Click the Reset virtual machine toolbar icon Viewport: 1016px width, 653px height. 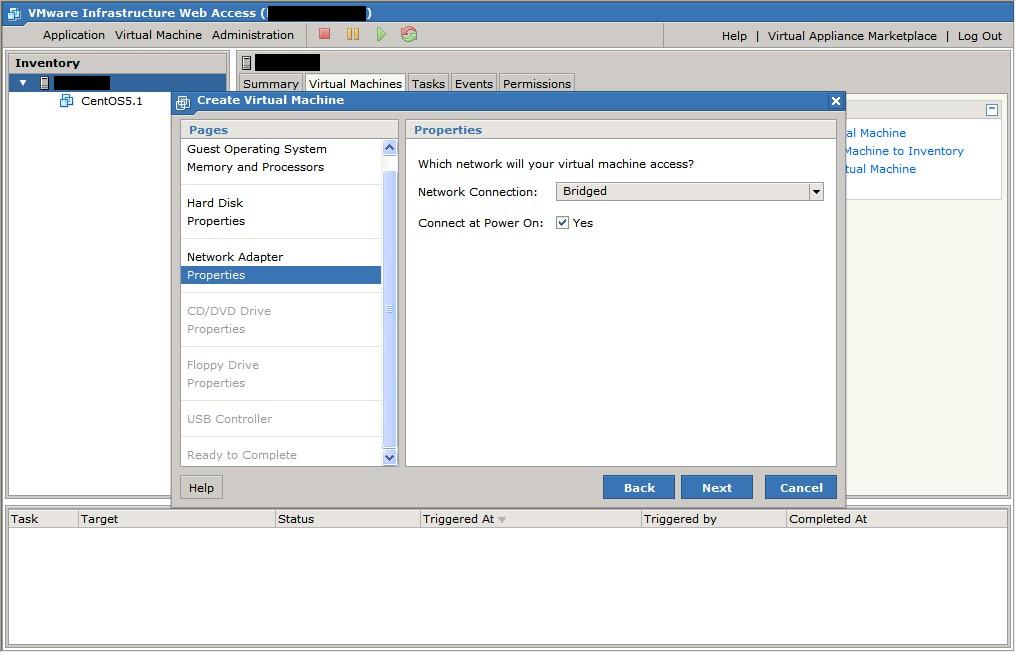coord(409,34)
